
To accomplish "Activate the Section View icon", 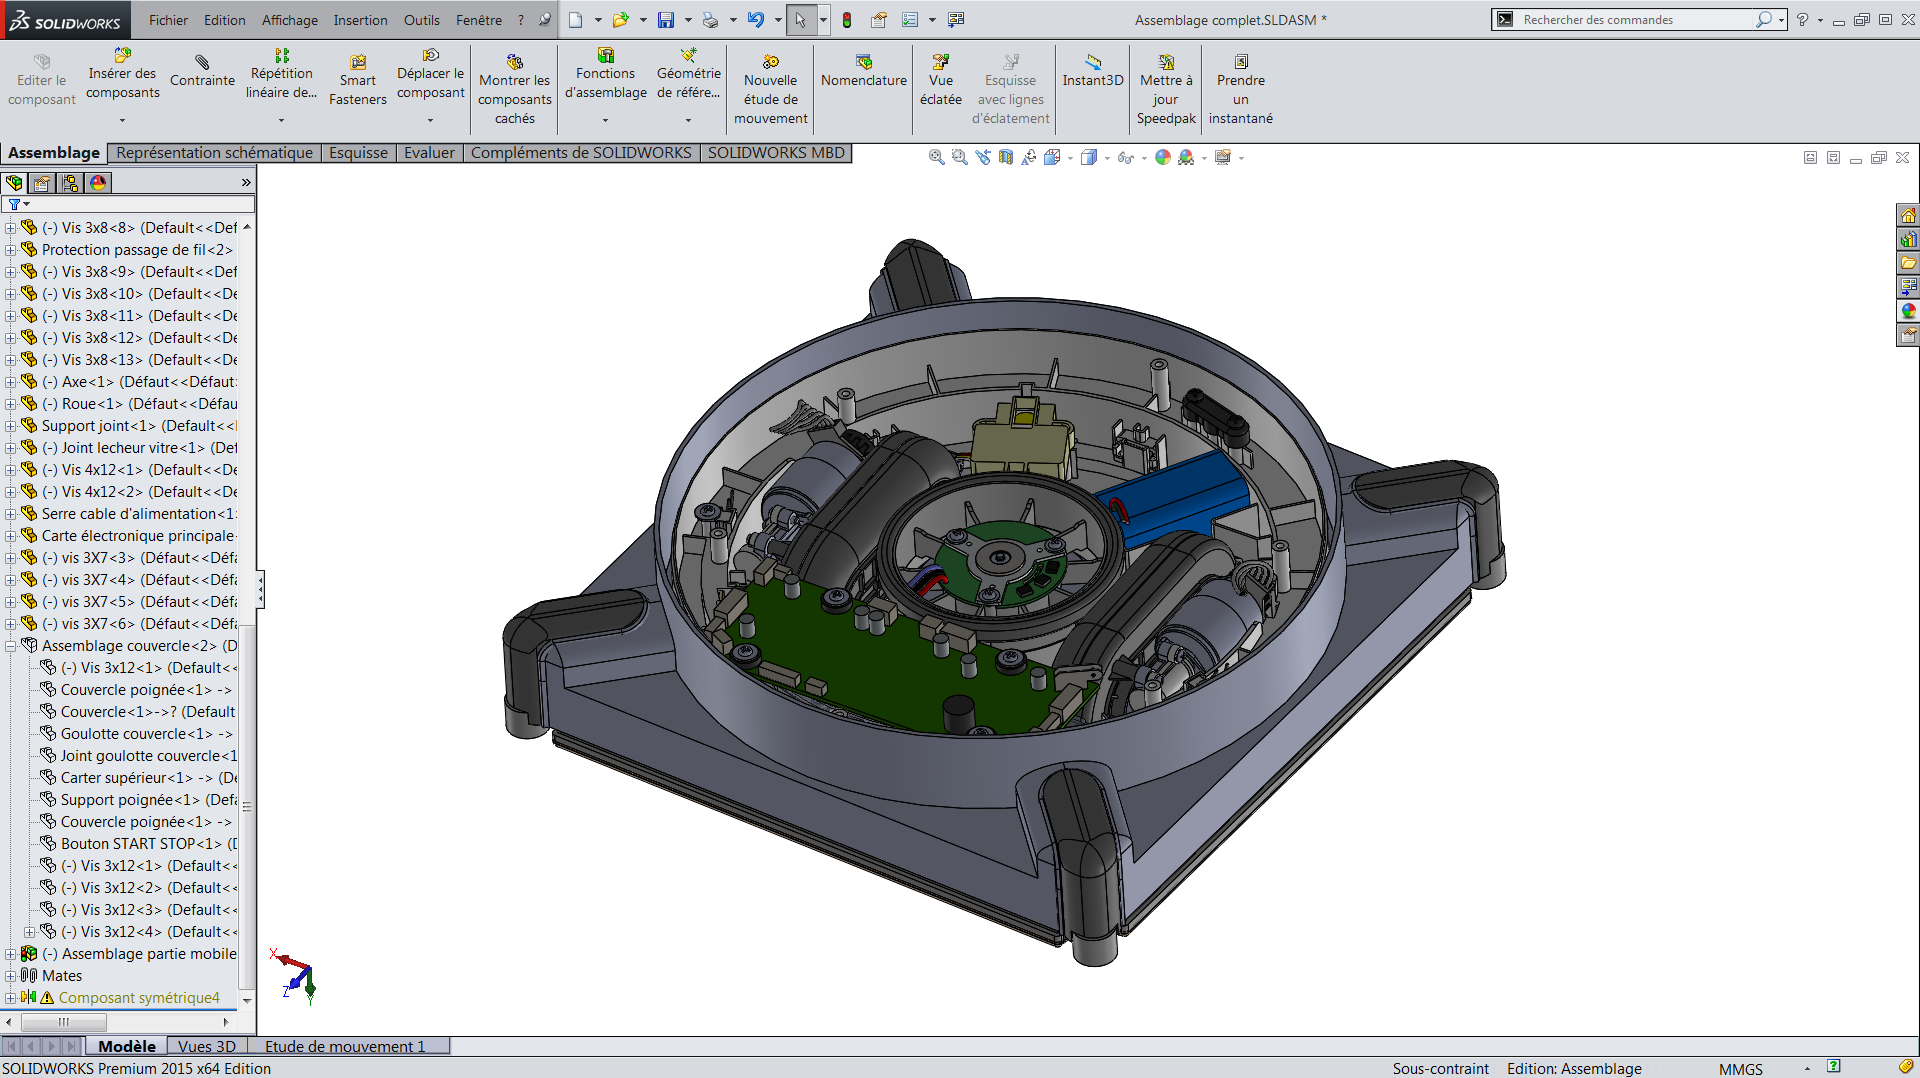I will [1006, 157].
